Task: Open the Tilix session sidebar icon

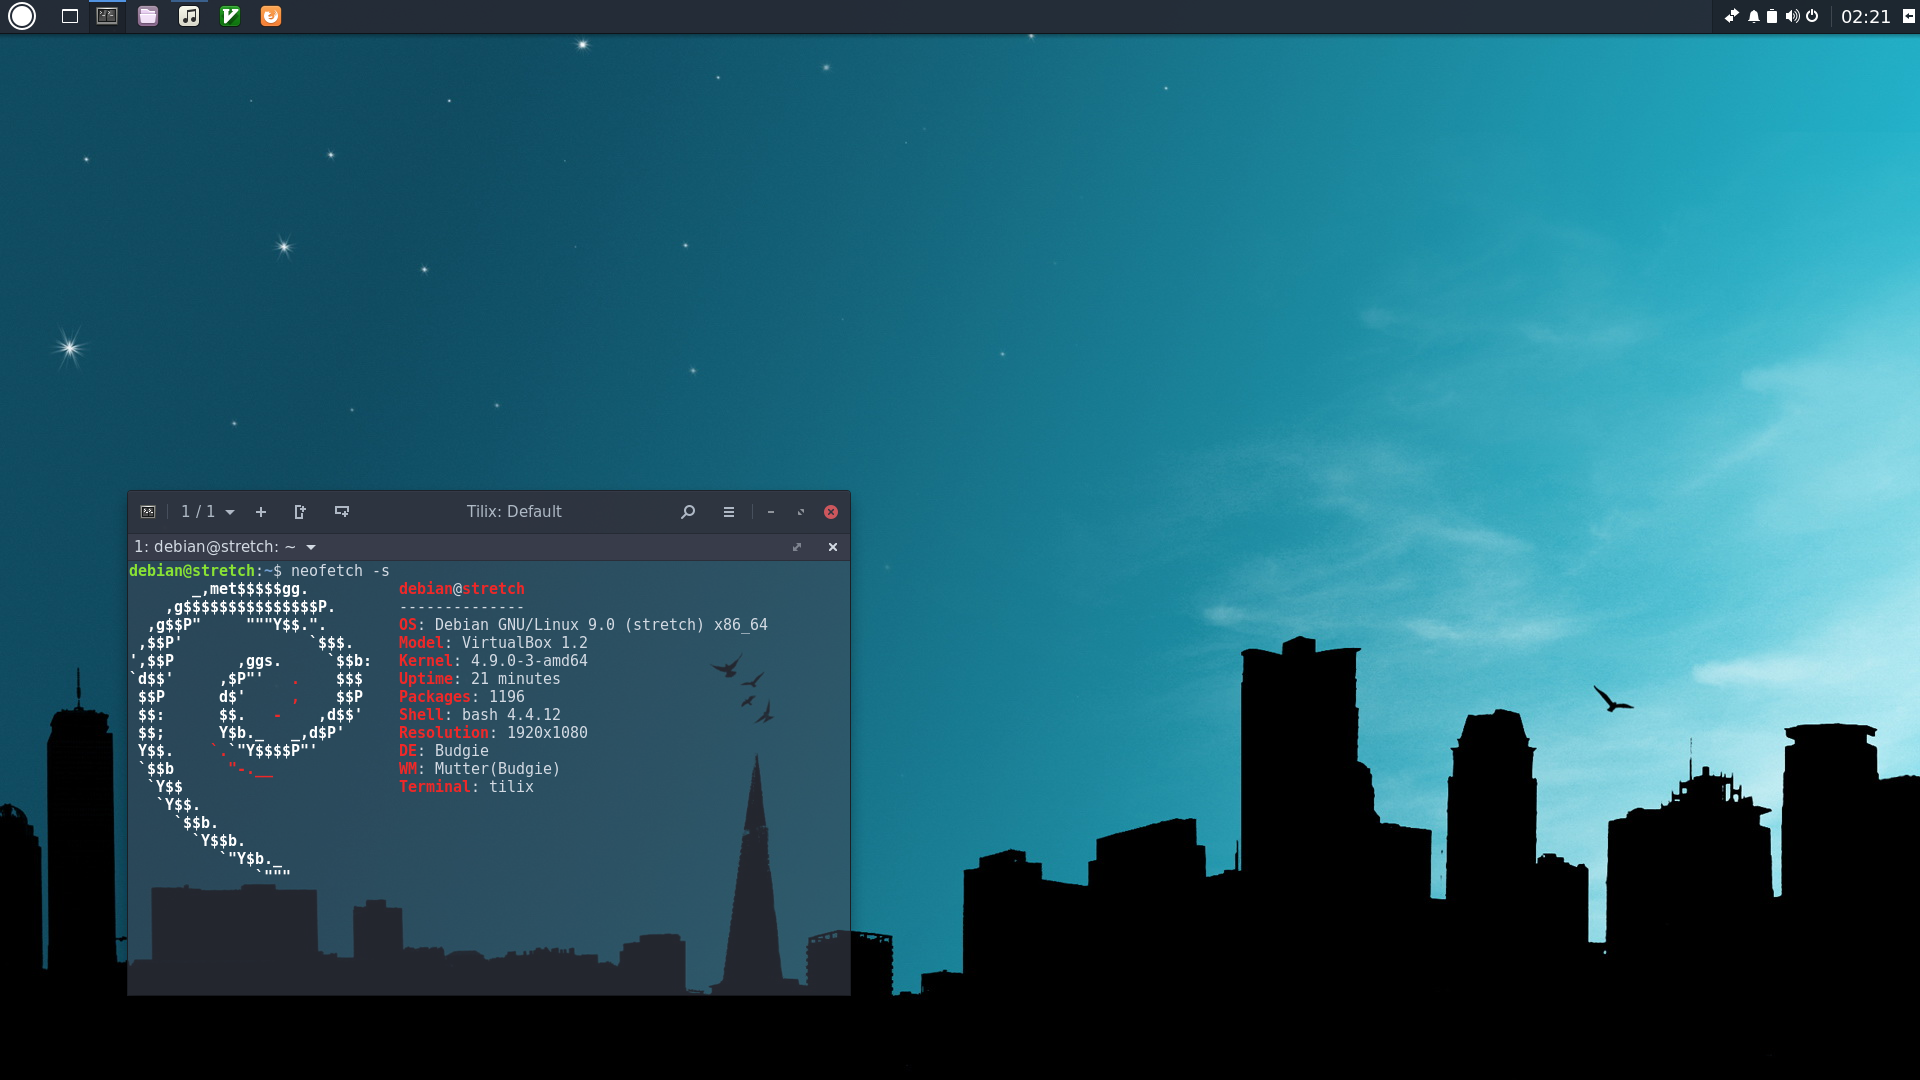Action: (x=148, y=512)
